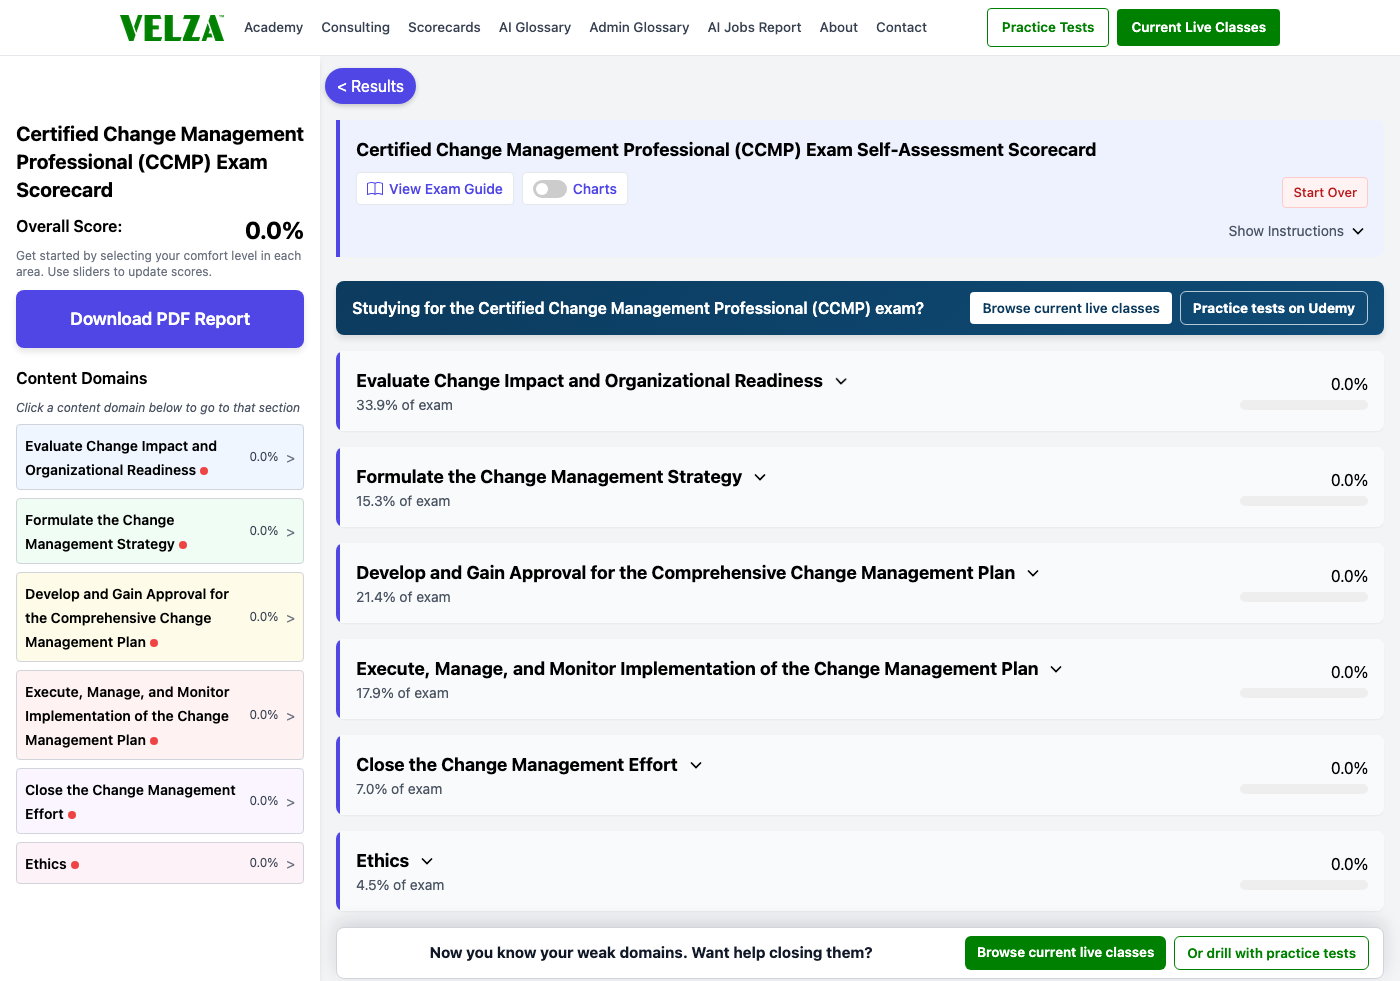Viewport: 1400px width, 981px height.
Task: Click the Overall Score 0.0% value
Action: (x=274, y=231)
